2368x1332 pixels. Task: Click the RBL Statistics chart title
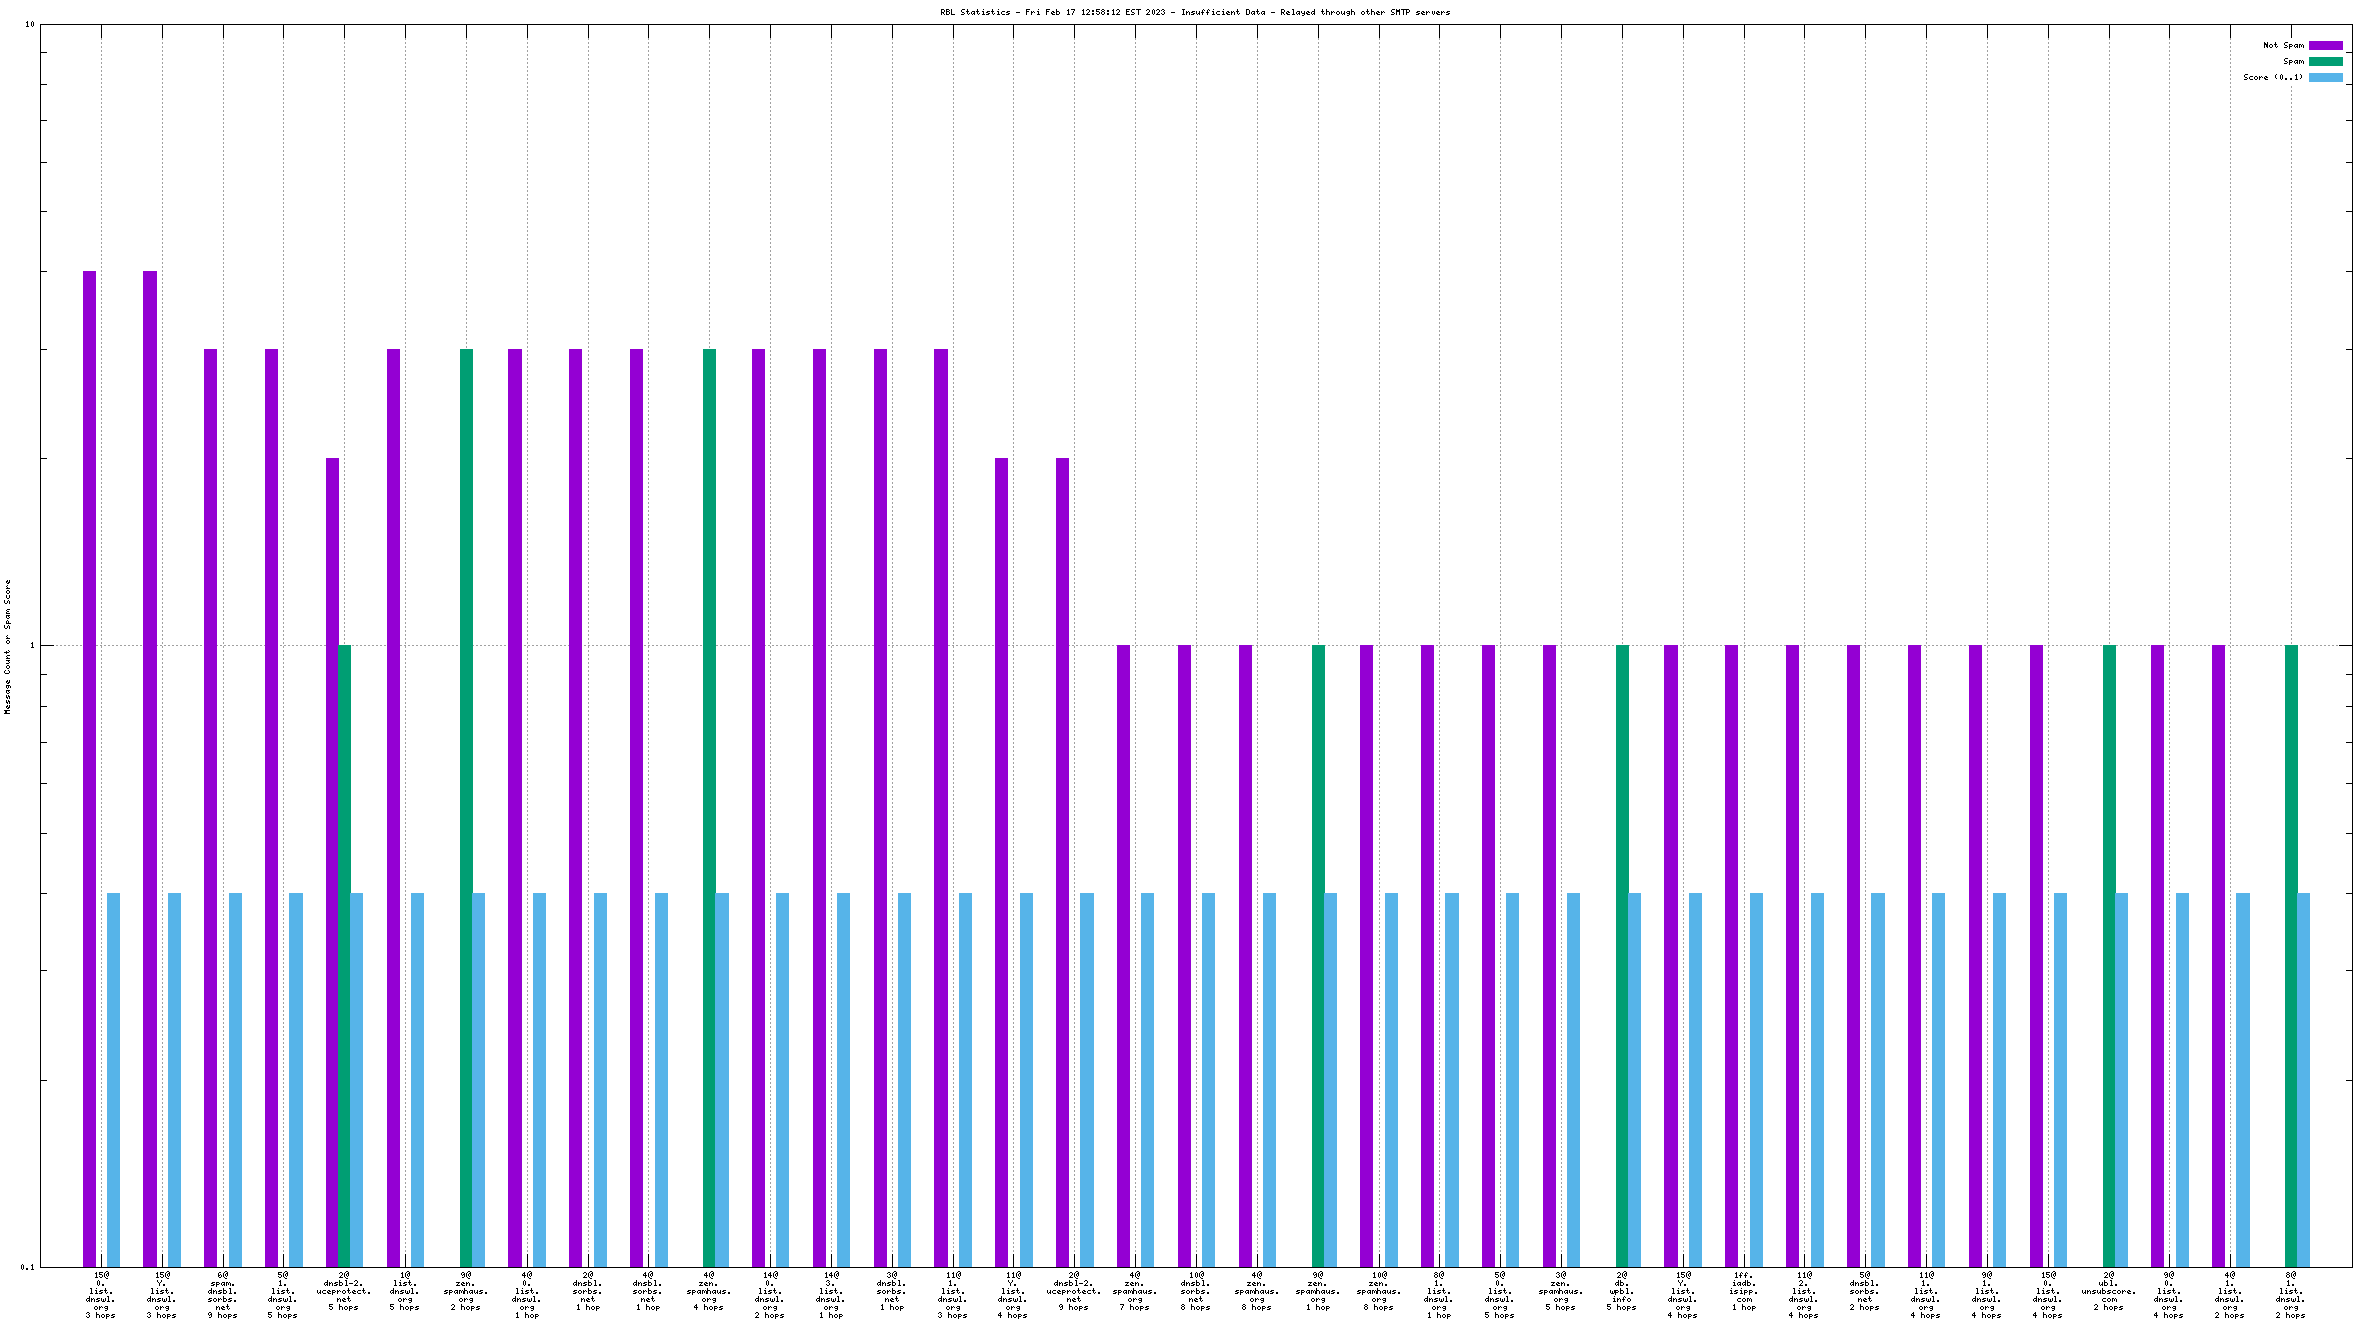point(1194,12)
